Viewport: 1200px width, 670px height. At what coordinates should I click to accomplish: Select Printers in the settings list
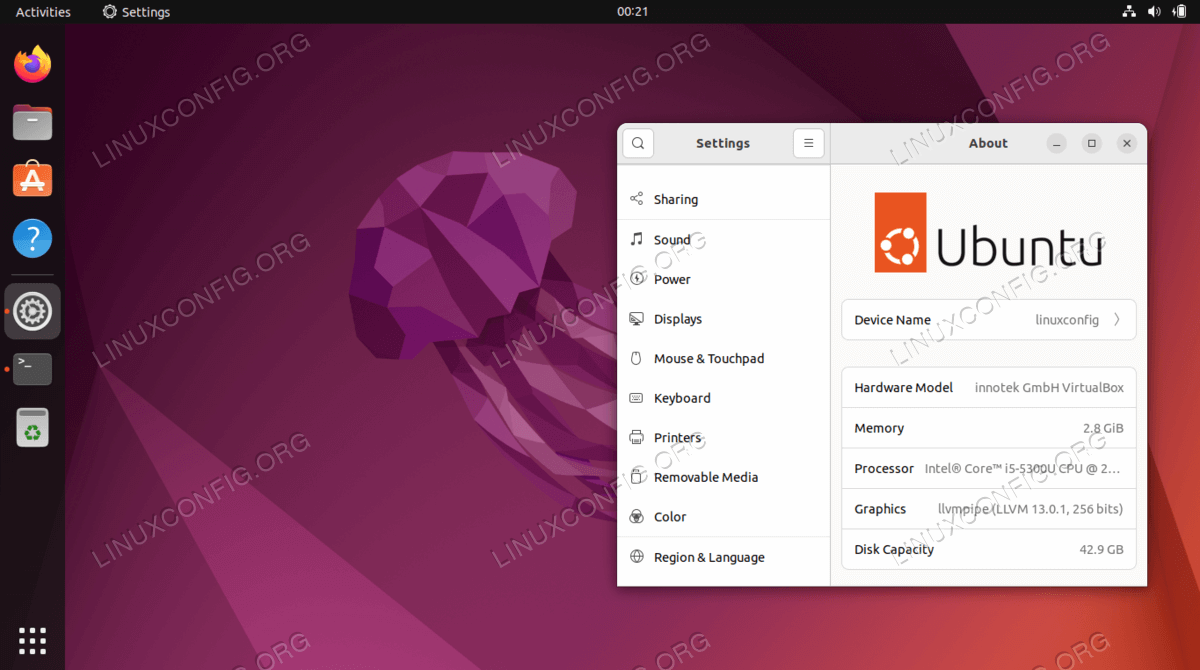pos(724,437)
